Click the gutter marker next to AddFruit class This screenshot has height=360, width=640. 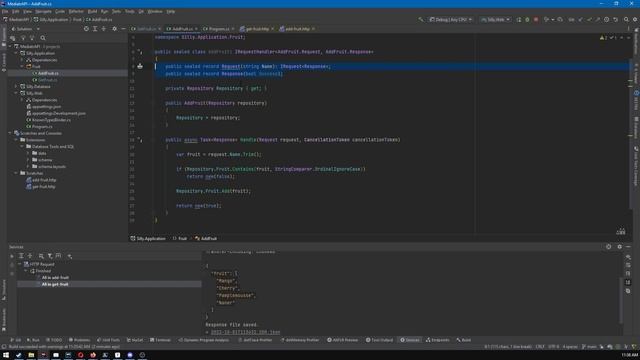click(140, 52)
